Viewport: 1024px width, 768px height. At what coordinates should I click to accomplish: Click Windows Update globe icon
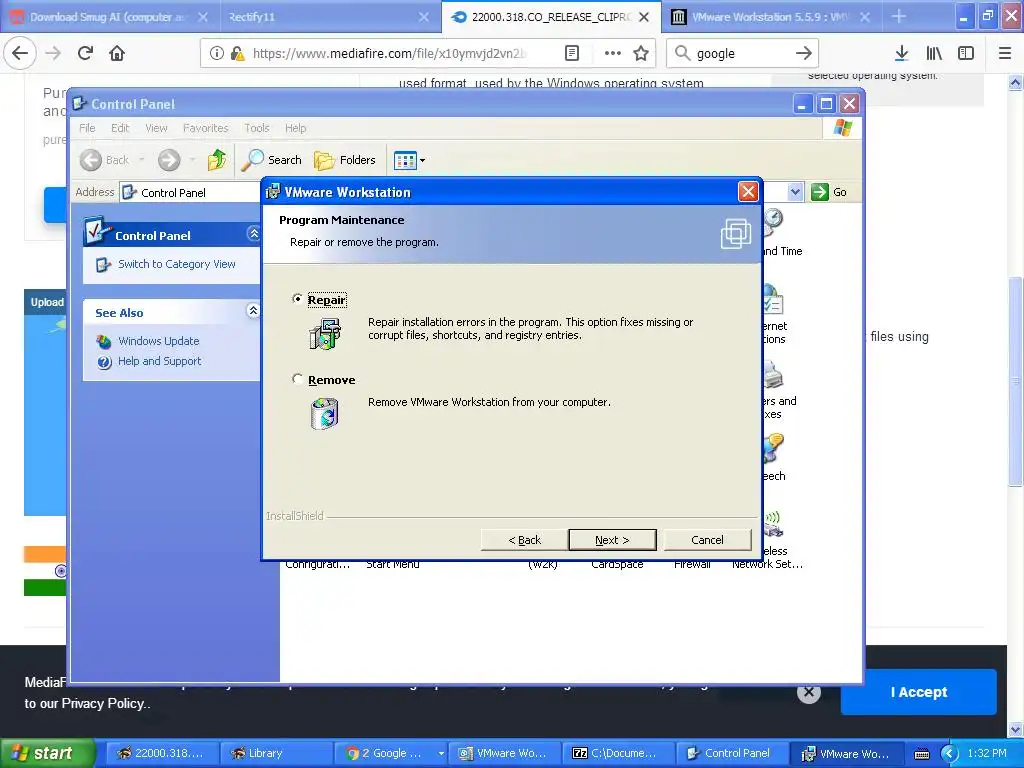click(x=104, y=342)
